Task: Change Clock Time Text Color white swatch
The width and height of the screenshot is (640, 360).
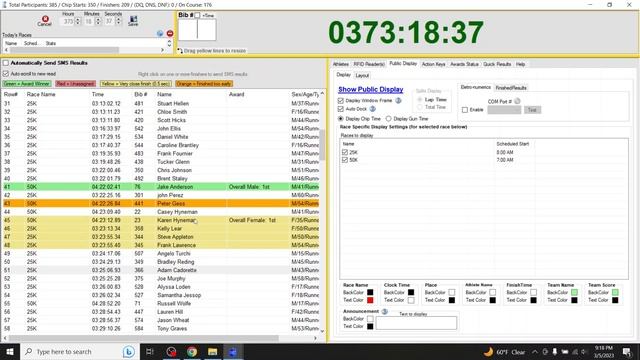Action: click(x=411, y=300)
